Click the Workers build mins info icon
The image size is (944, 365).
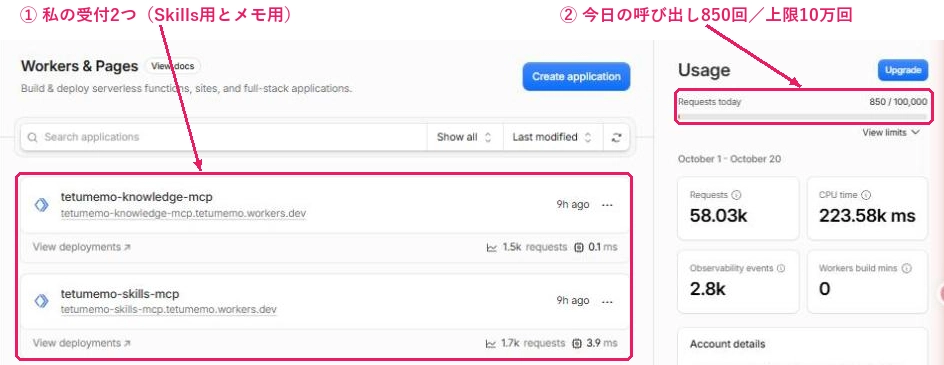pos(906,269)
